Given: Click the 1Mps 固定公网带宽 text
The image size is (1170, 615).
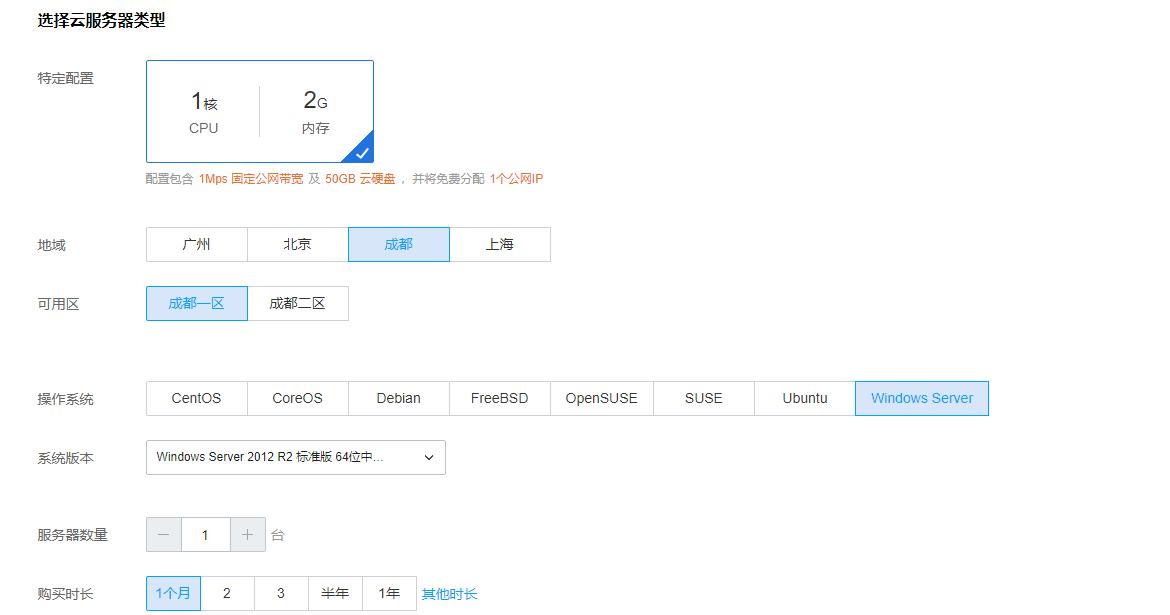Looking at the screenshot, I should pos(251,179).
